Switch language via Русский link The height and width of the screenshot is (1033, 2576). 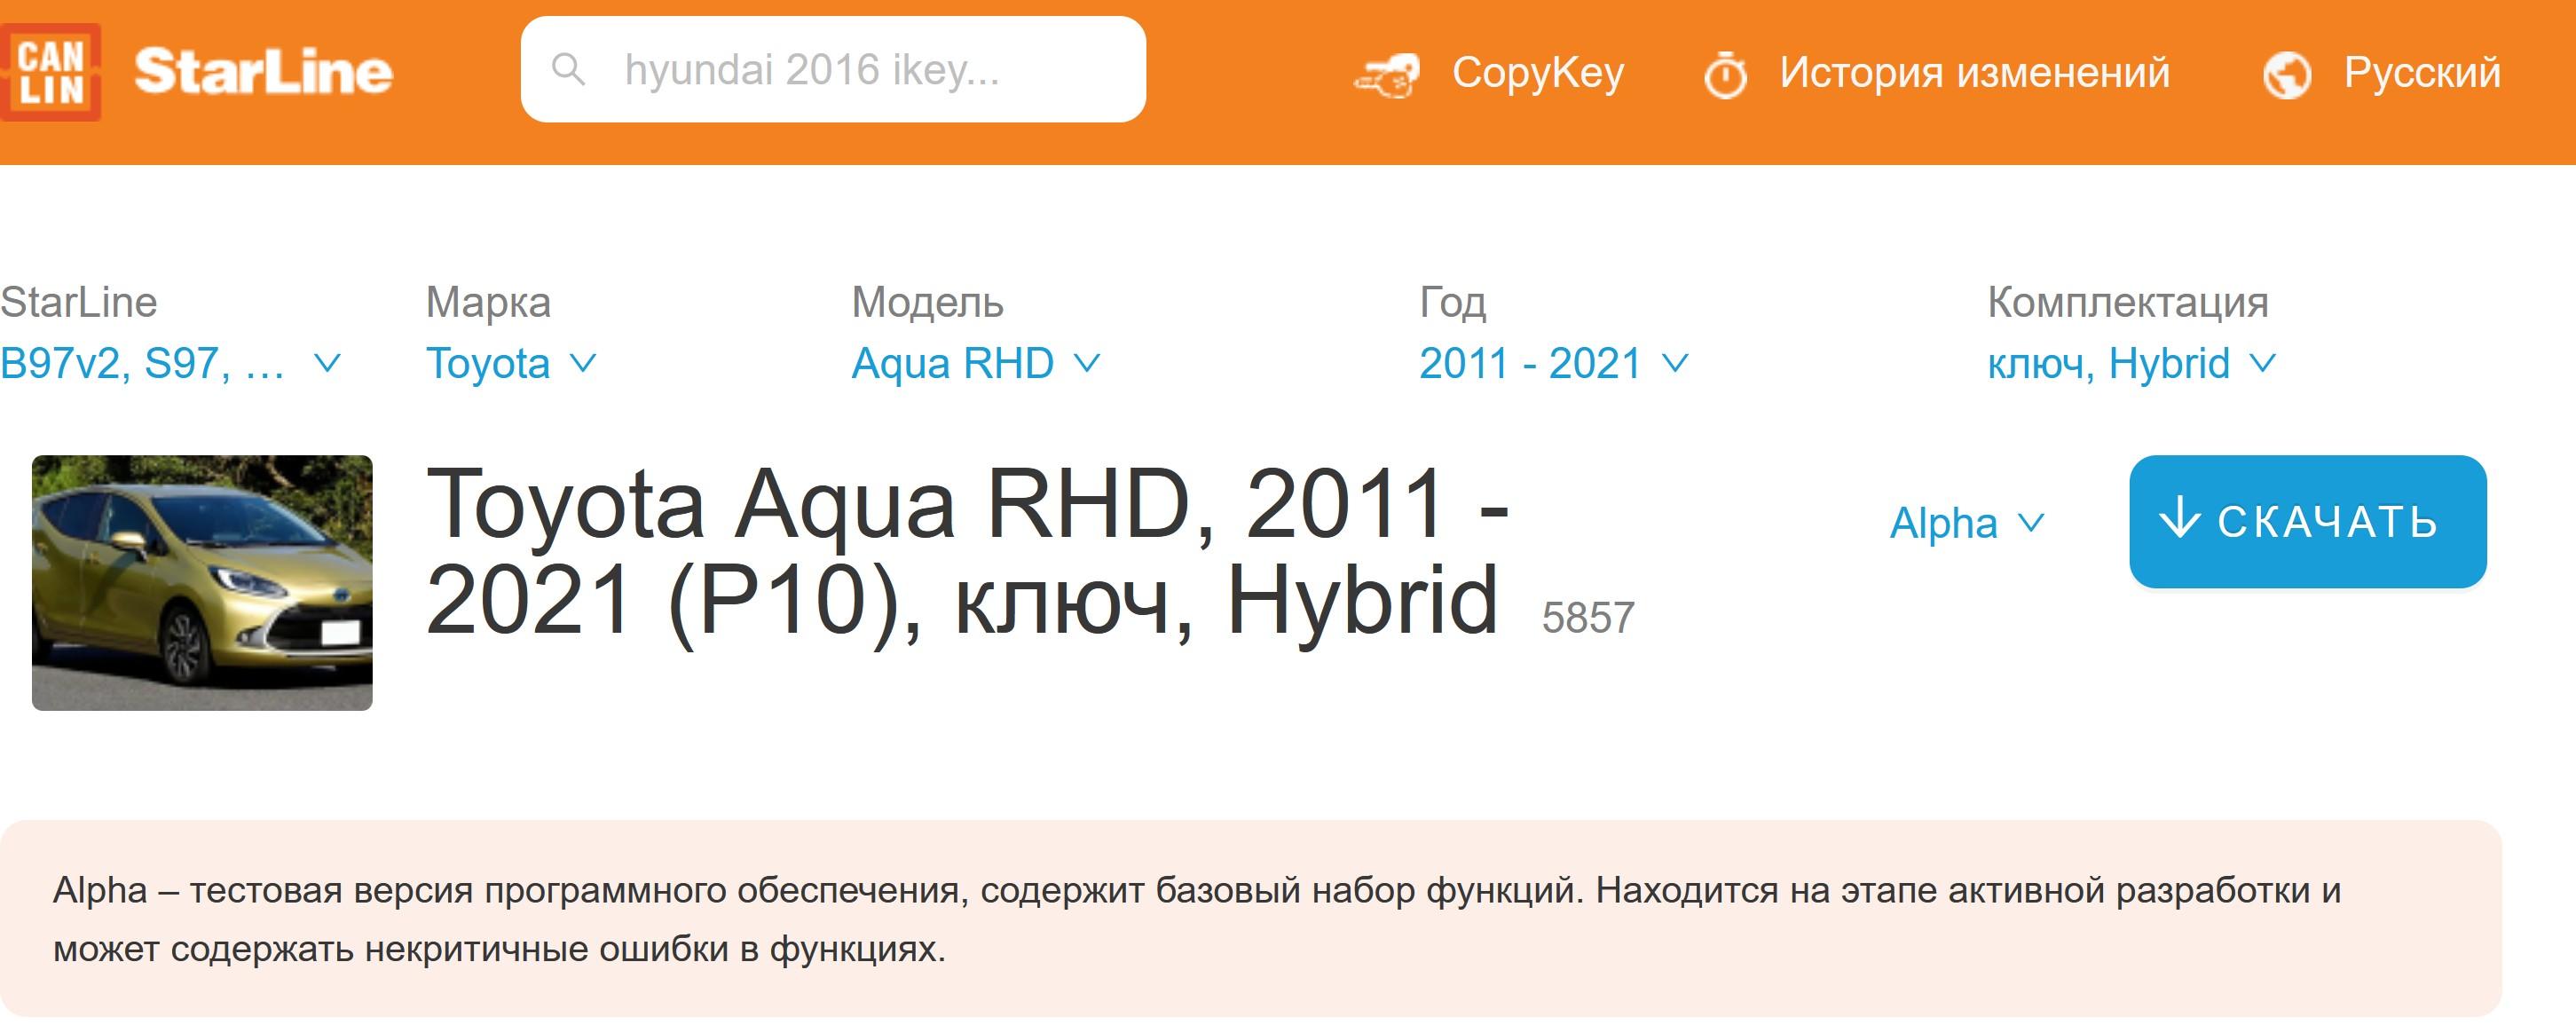point(2421,72)
